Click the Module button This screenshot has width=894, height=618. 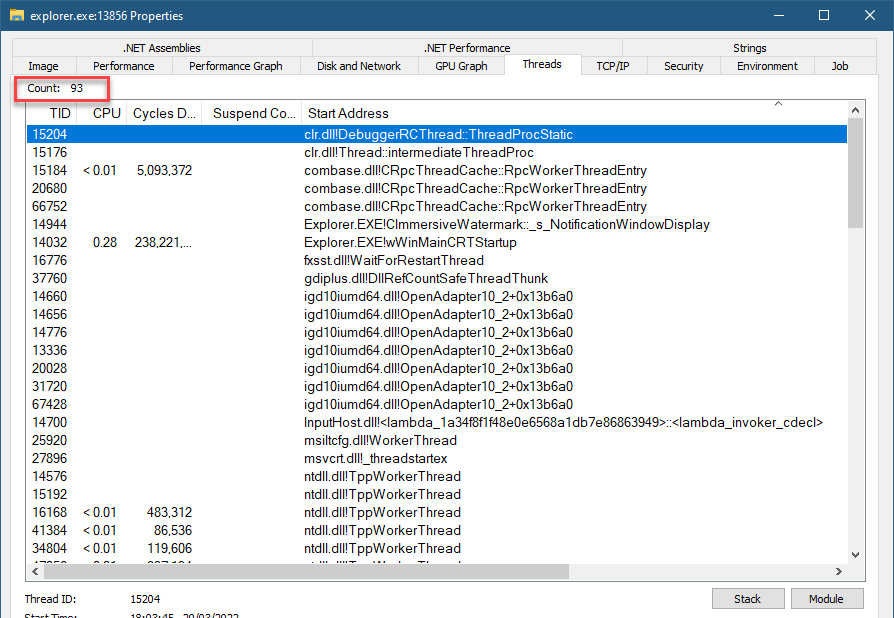tap(826, 599)
